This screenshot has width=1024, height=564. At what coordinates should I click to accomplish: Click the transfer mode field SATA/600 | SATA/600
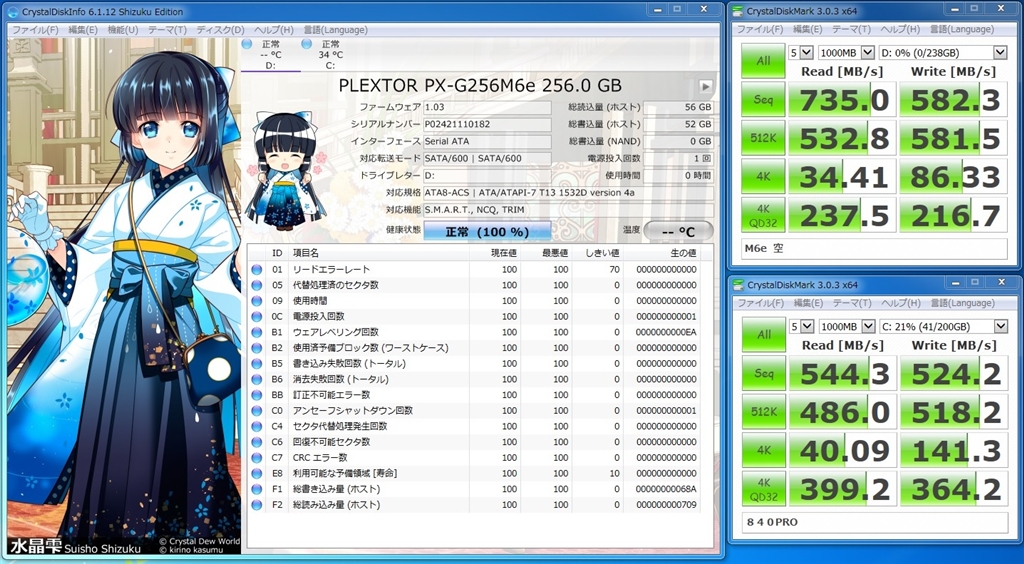coord(487,158)
